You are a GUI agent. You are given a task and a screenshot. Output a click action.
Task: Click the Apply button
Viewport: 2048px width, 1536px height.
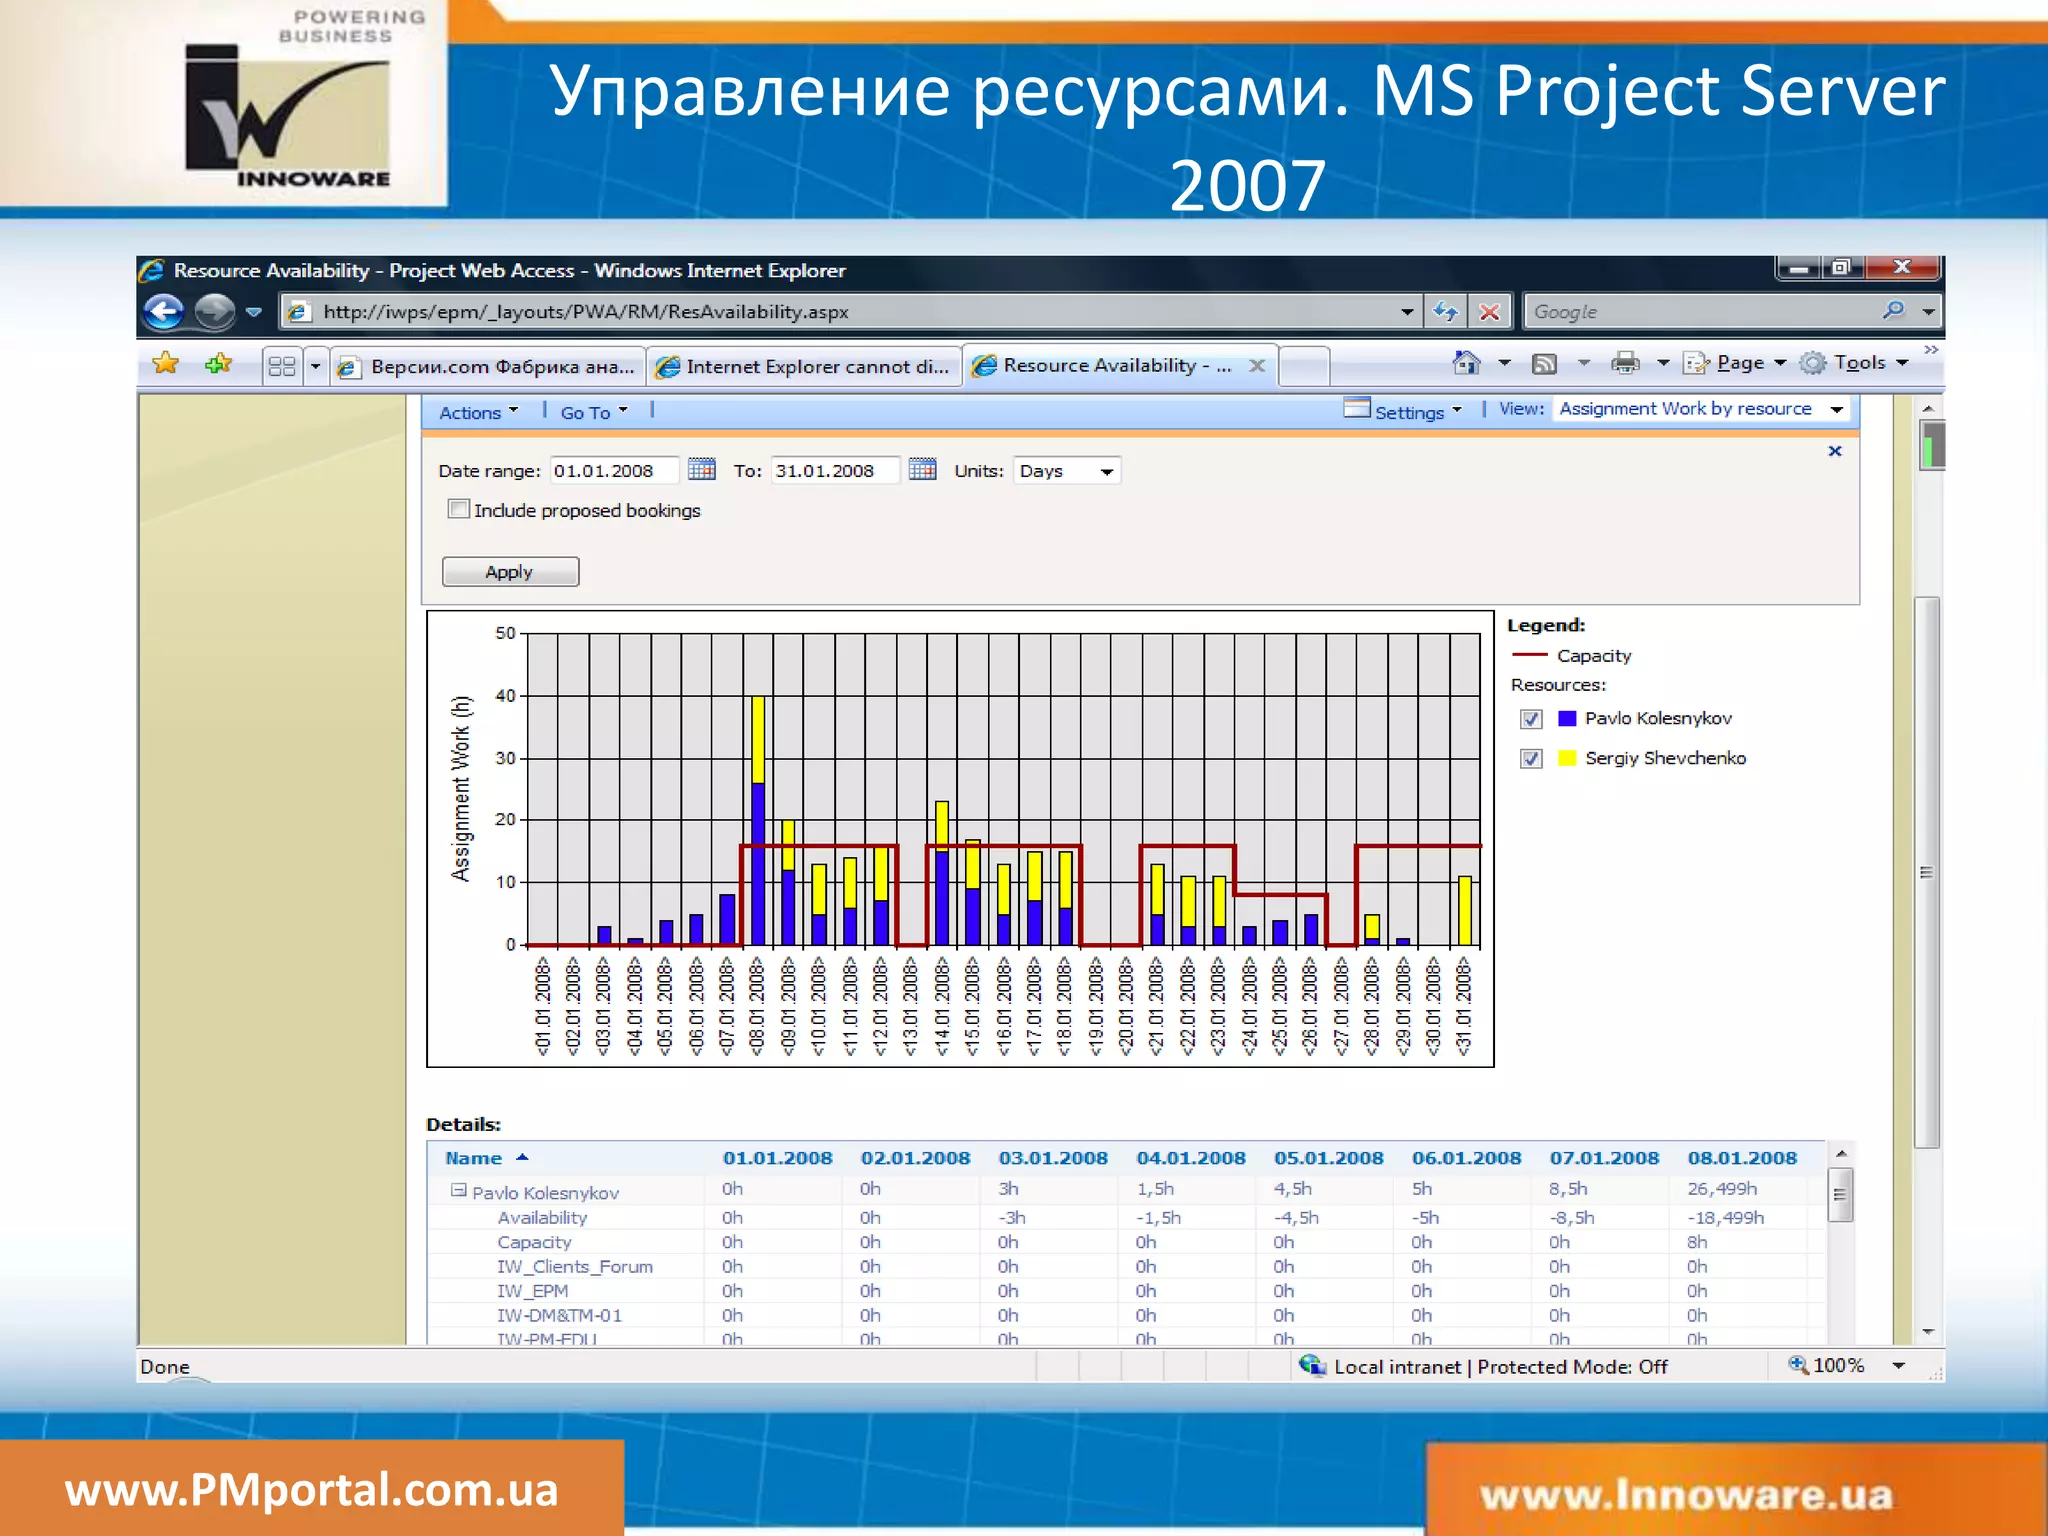(x=510, y=572)
